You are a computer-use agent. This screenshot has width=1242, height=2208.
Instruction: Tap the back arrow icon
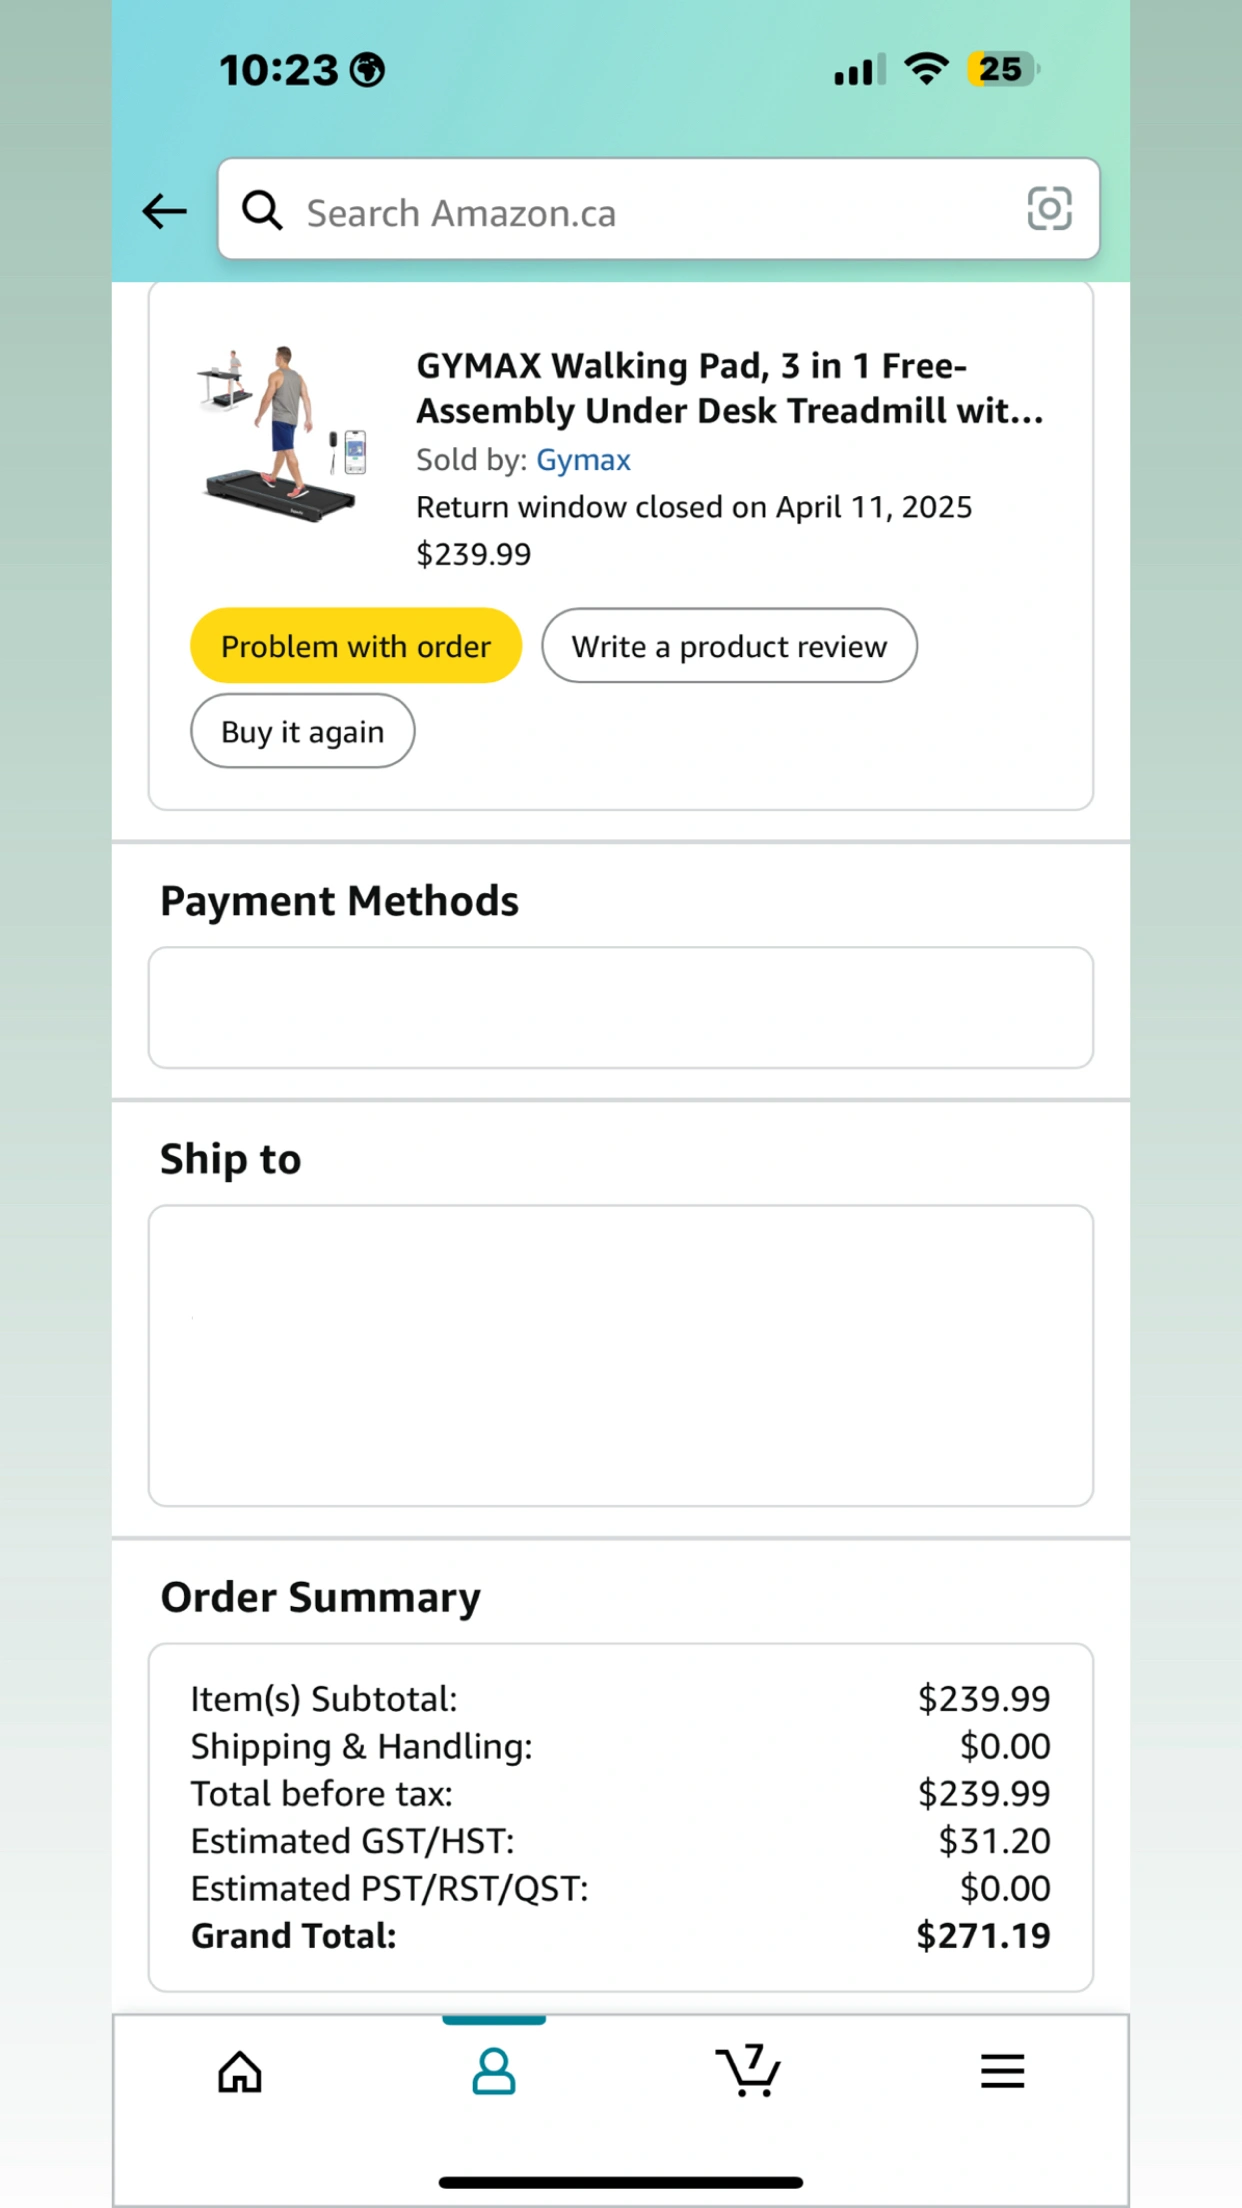click(x=164, y=211)
